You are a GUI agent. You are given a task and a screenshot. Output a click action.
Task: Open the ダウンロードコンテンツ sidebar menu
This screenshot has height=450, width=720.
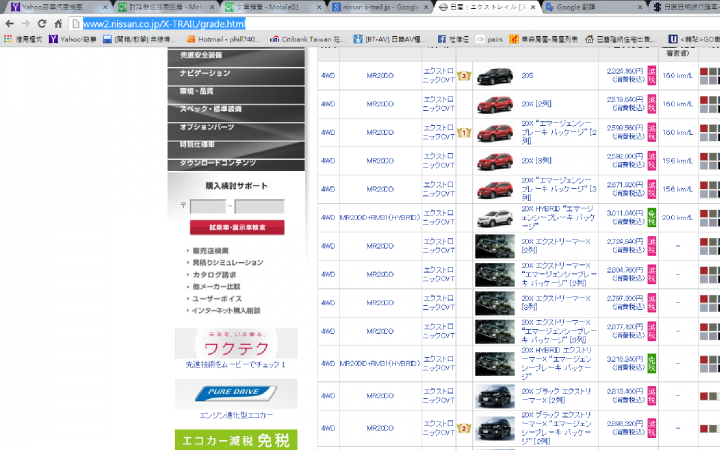[x=236, y=164]
